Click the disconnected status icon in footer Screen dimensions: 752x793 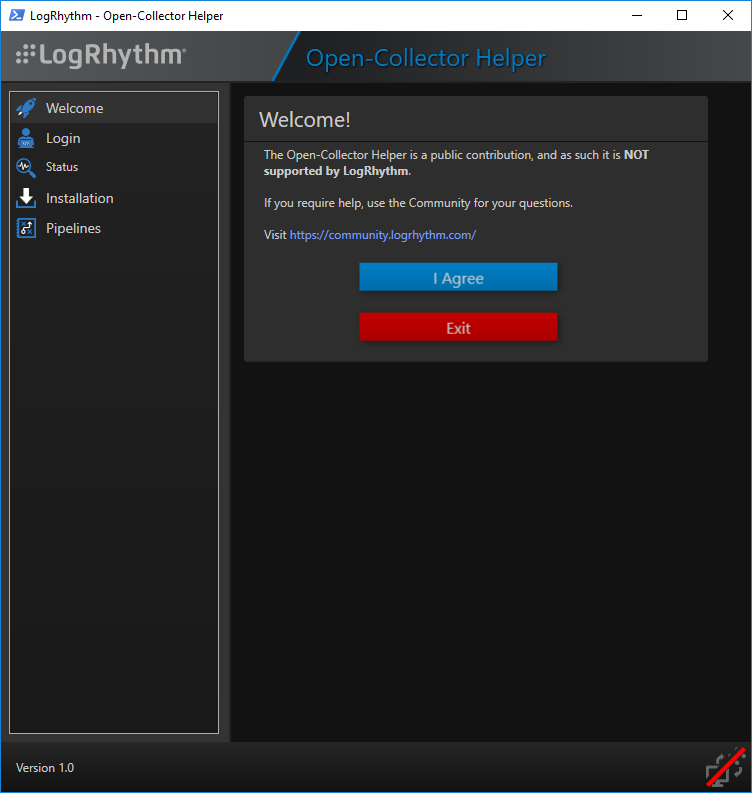(725, 767)
